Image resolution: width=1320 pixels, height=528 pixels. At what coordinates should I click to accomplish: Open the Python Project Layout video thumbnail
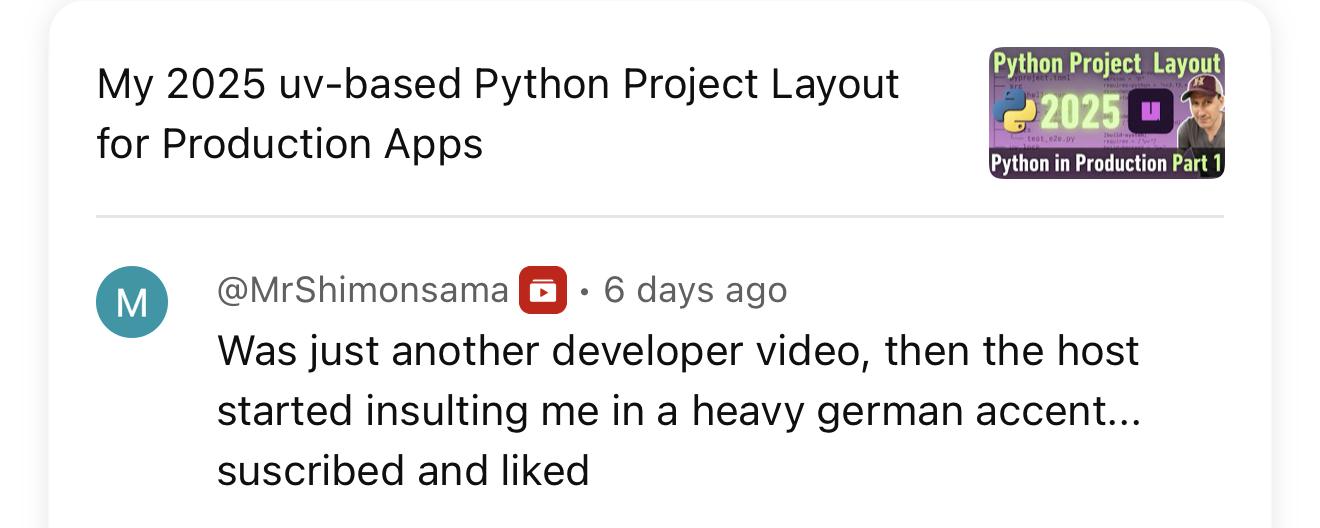coord(1106,112)
